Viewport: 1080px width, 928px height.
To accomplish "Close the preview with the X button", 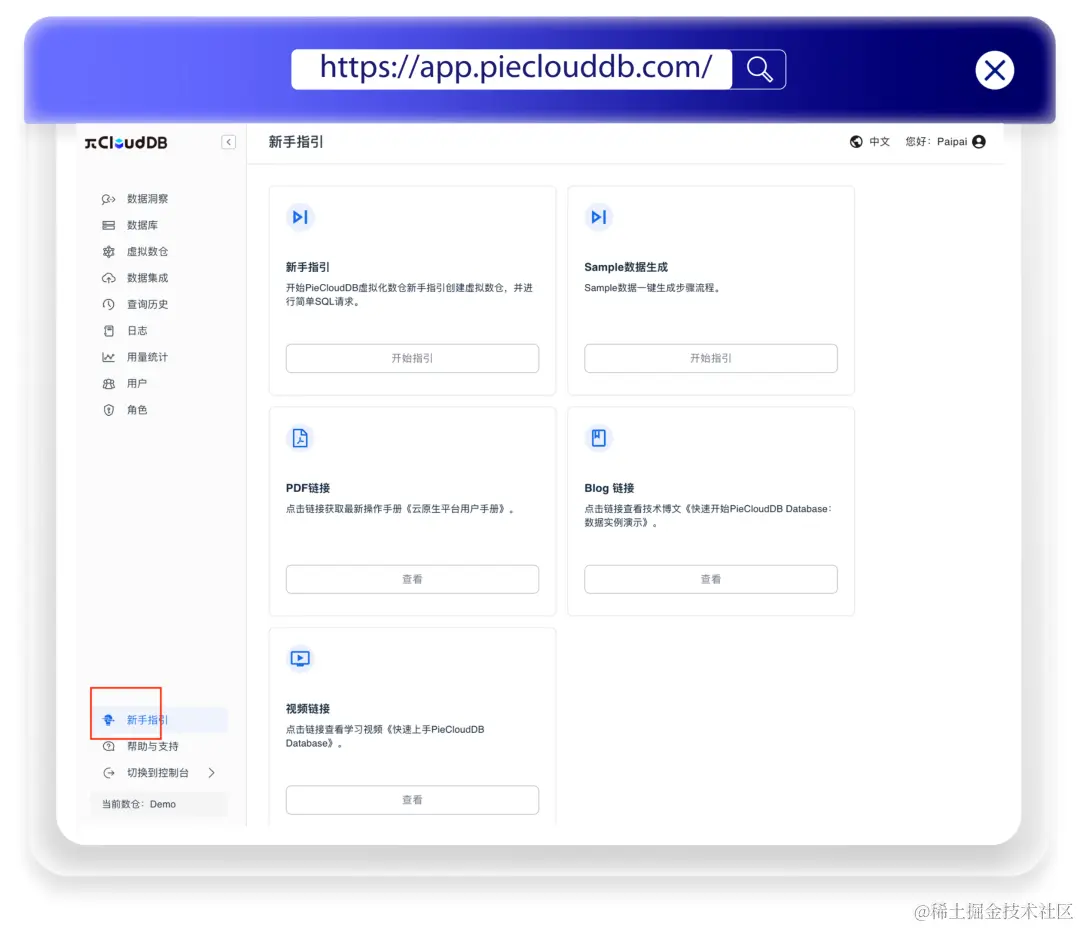I will pos(994,70).
